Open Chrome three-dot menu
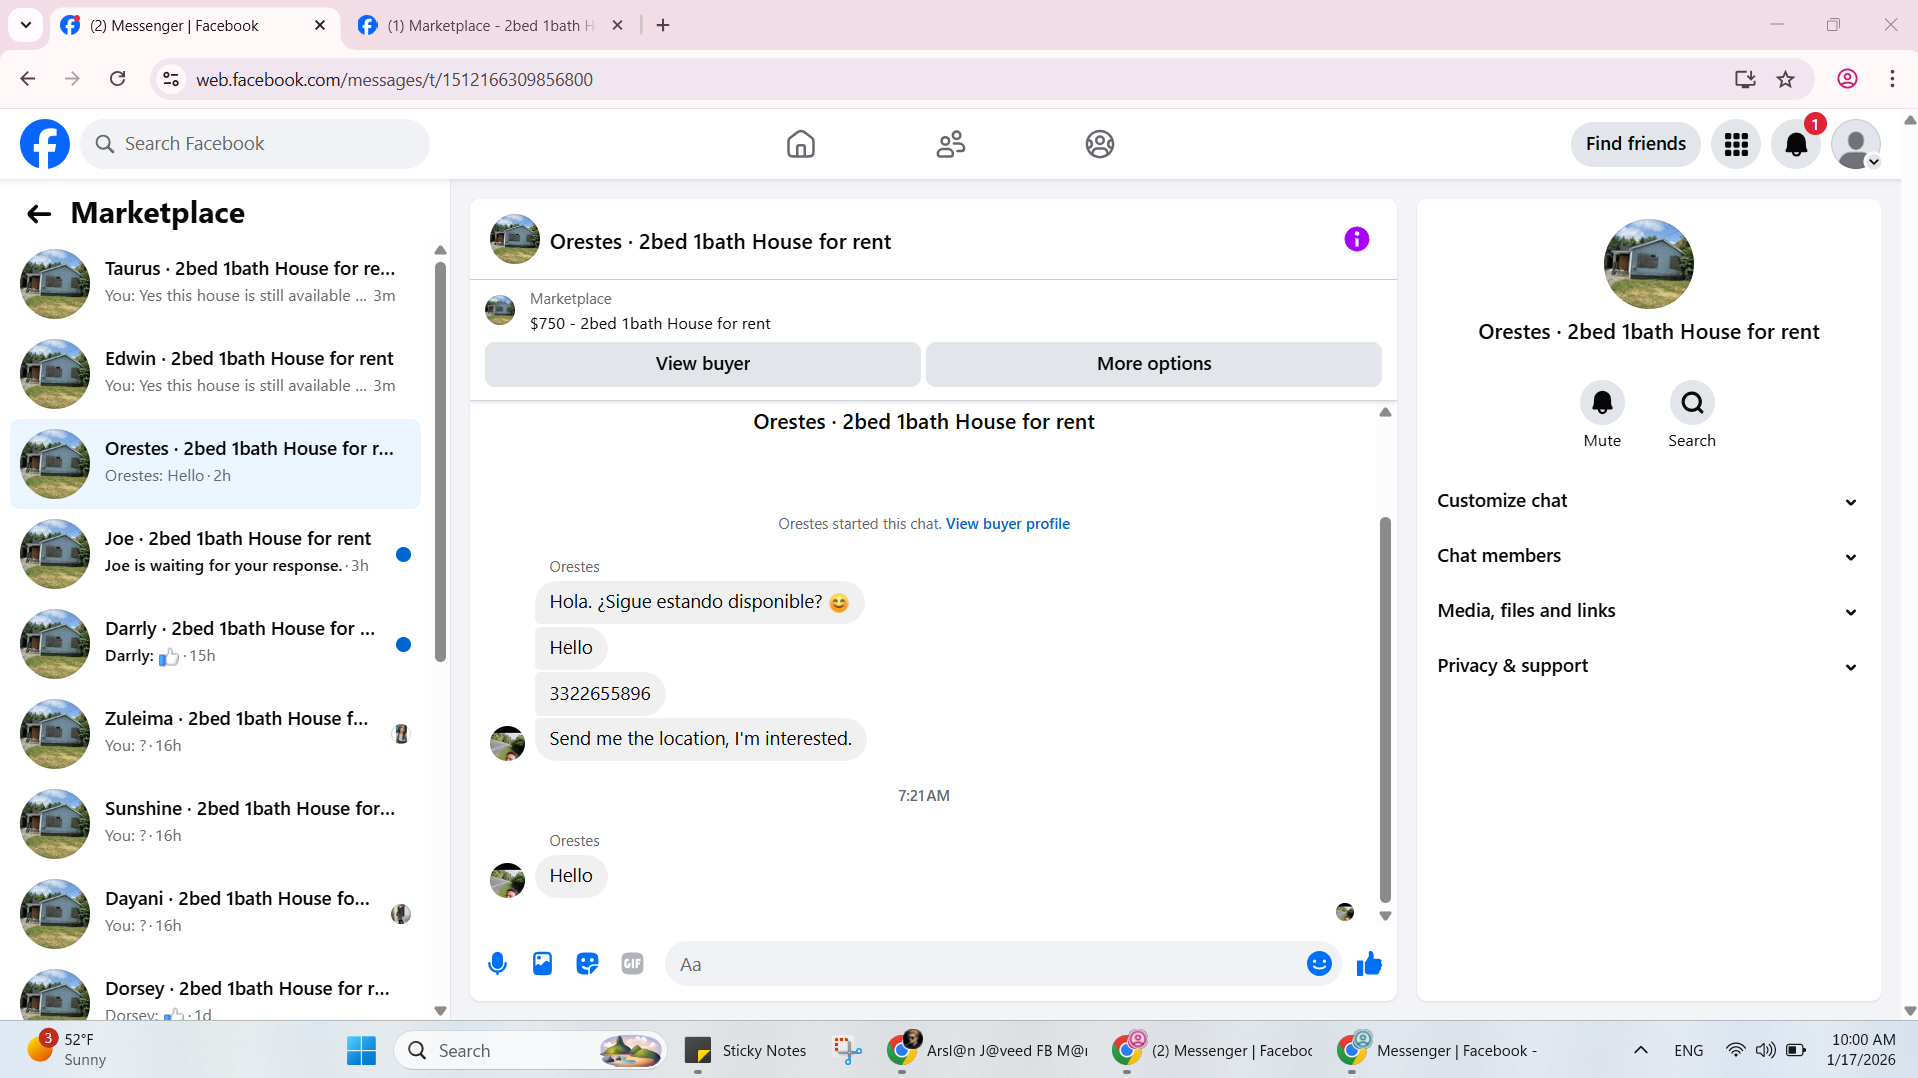This screenshot has height=1078, width=1918. [x=1892, y=79]
